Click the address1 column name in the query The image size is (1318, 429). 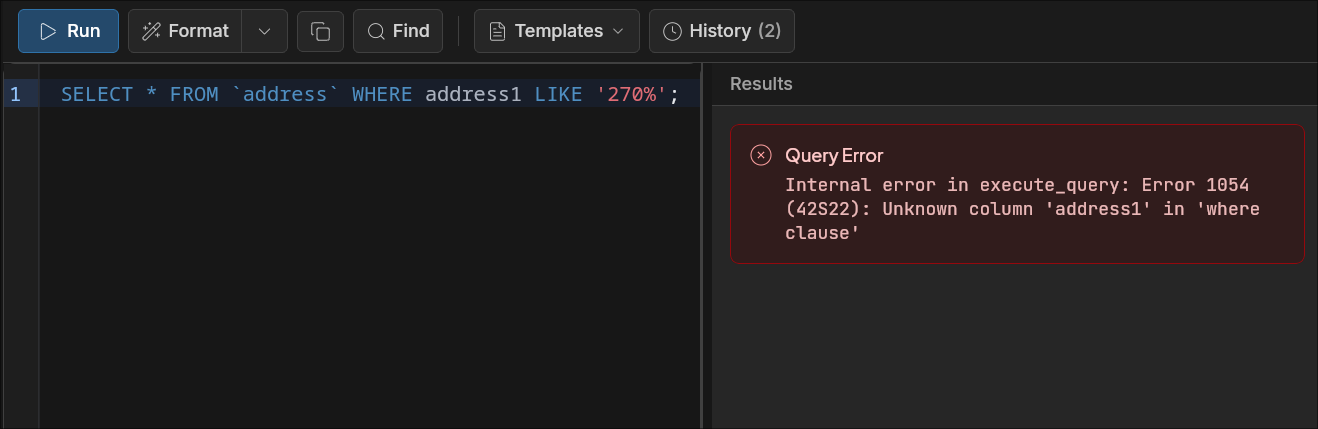click(x=473, y=95)
